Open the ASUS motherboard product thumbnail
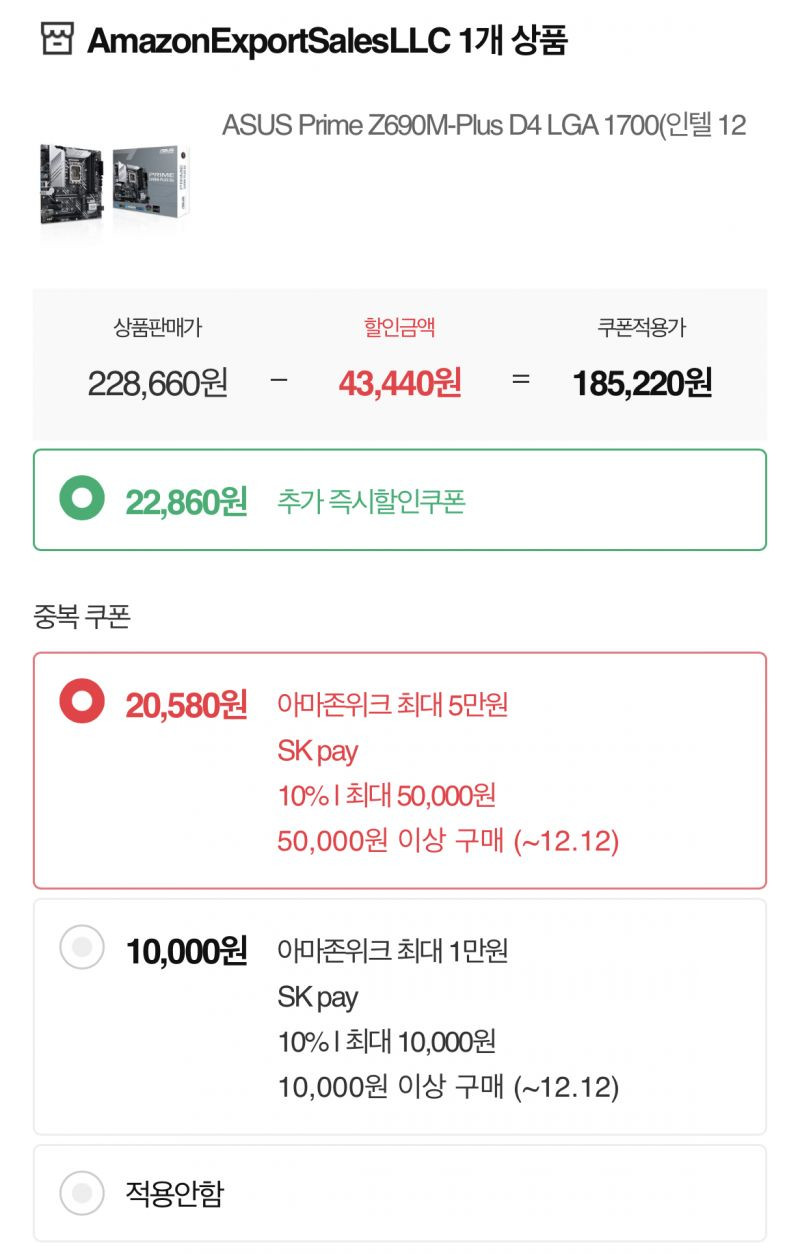This screenshot has width=800, height=1254. tap(115, 185)
